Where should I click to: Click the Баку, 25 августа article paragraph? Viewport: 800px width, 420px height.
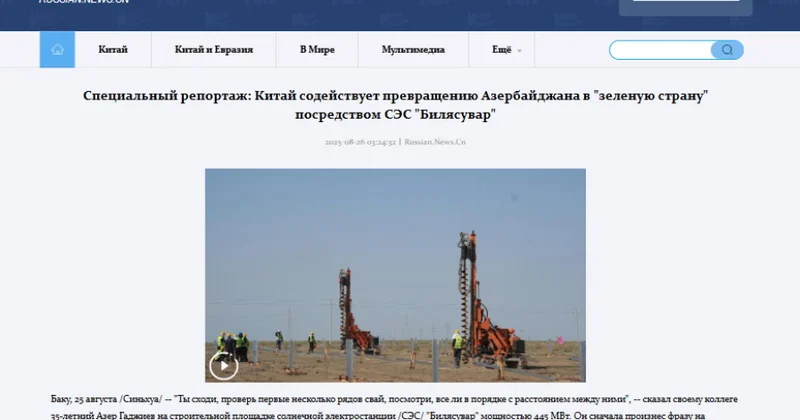coord(394,407)
